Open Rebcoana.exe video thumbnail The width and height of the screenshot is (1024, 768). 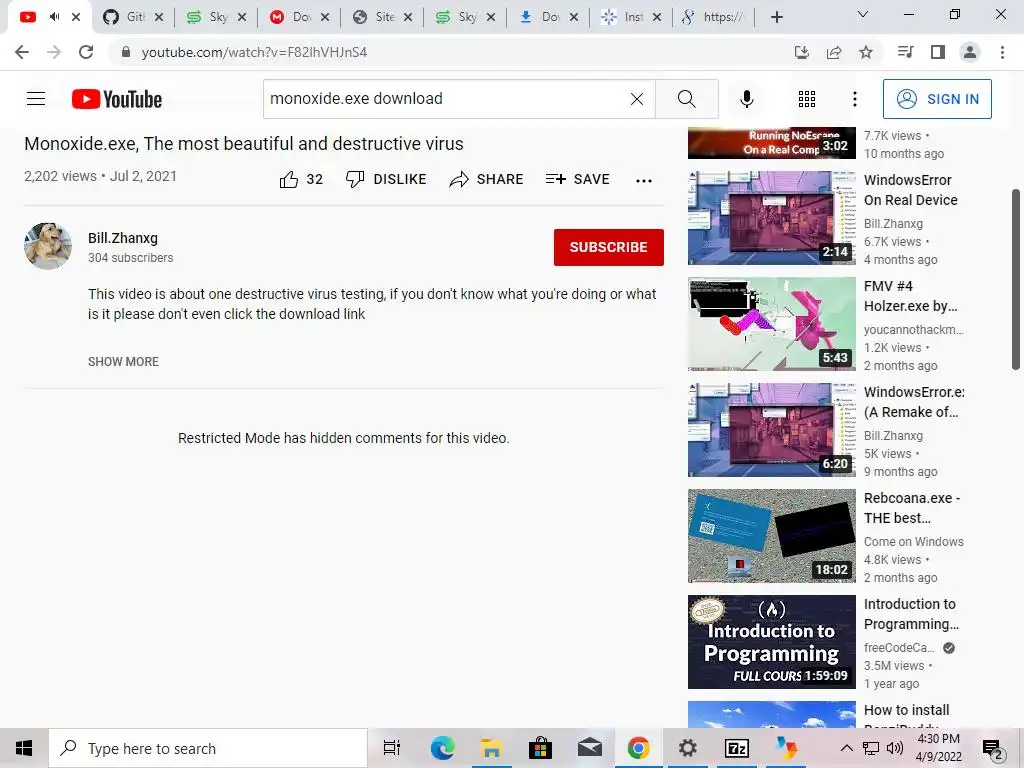click(771, 536)
